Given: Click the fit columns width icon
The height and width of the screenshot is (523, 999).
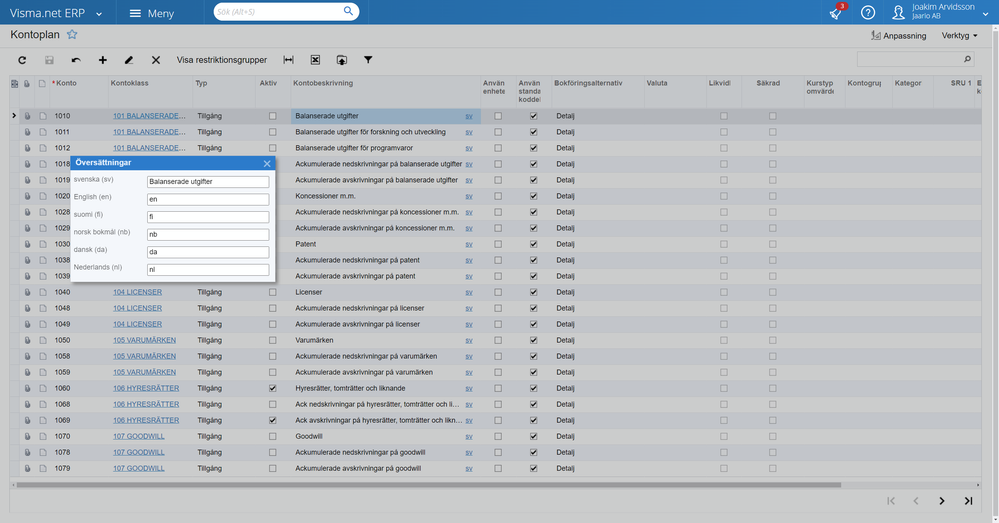Looking at the screenshot, I should 289,60.
